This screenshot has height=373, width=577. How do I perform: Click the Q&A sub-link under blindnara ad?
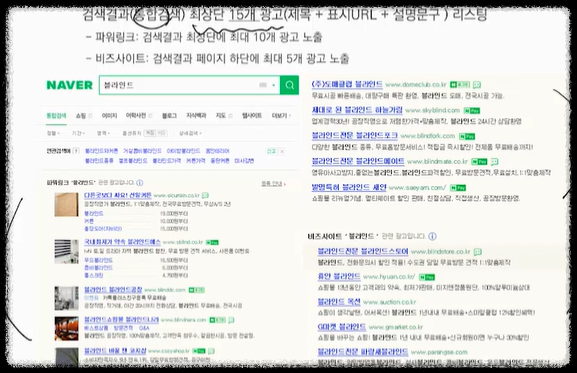(144, 328)
